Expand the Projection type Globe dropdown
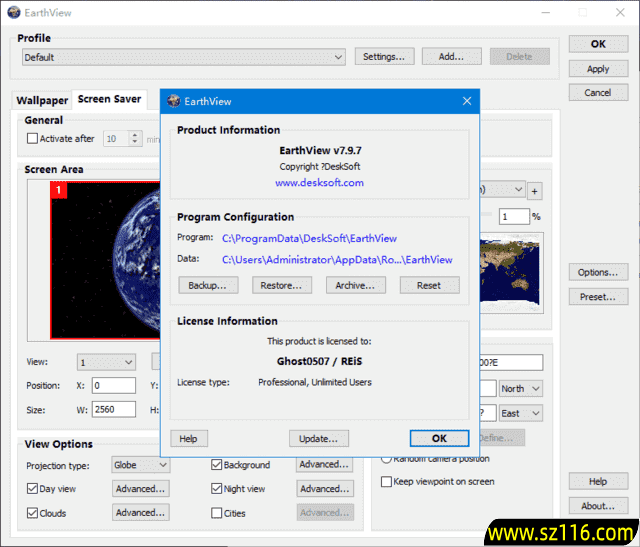The height and width of the screenshot is (547, 640). pyautogui.click(x=140, y=465)
